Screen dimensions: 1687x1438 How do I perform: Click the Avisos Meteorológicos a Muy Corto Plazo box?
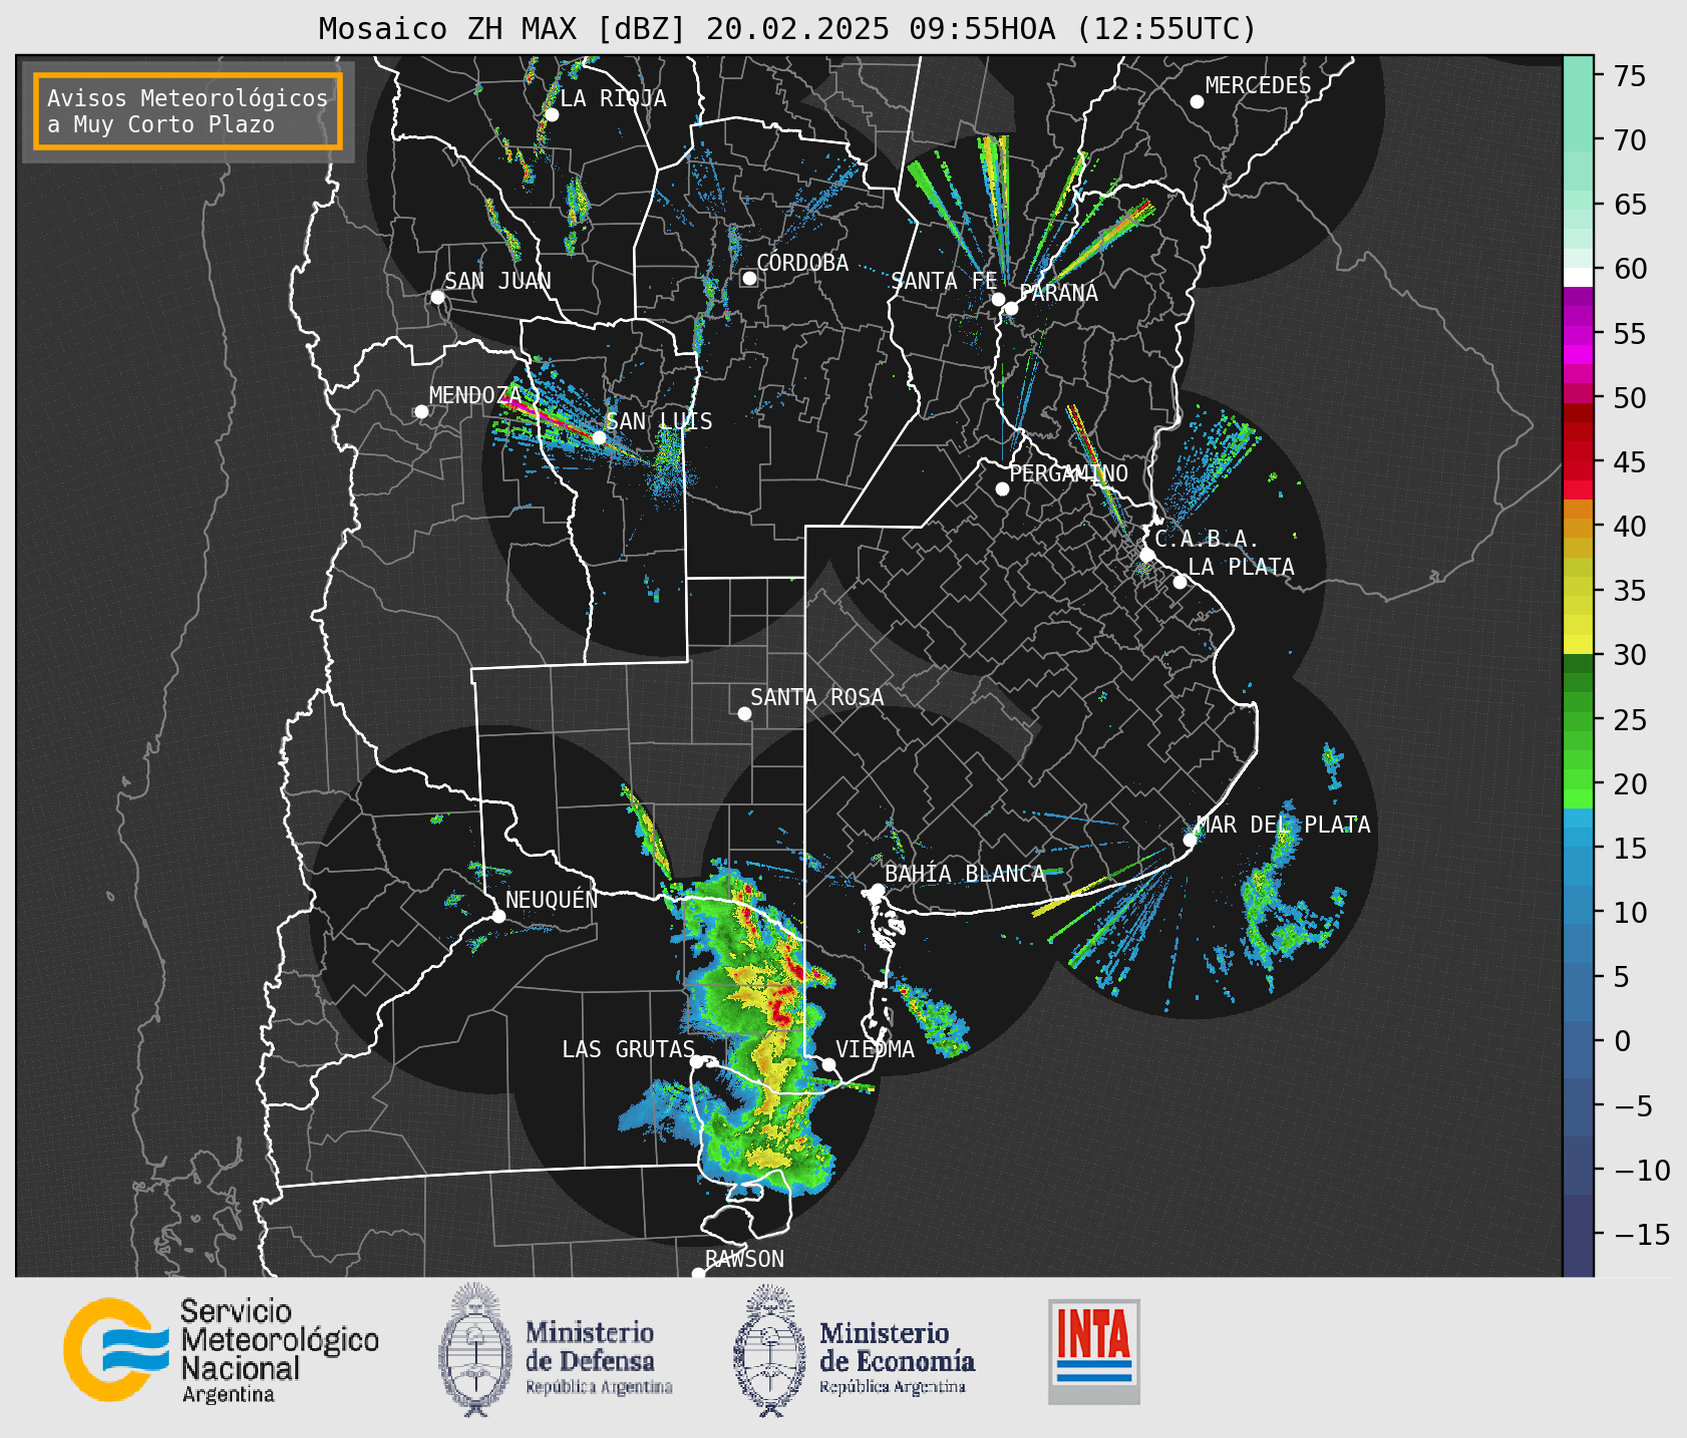[188, 111]
